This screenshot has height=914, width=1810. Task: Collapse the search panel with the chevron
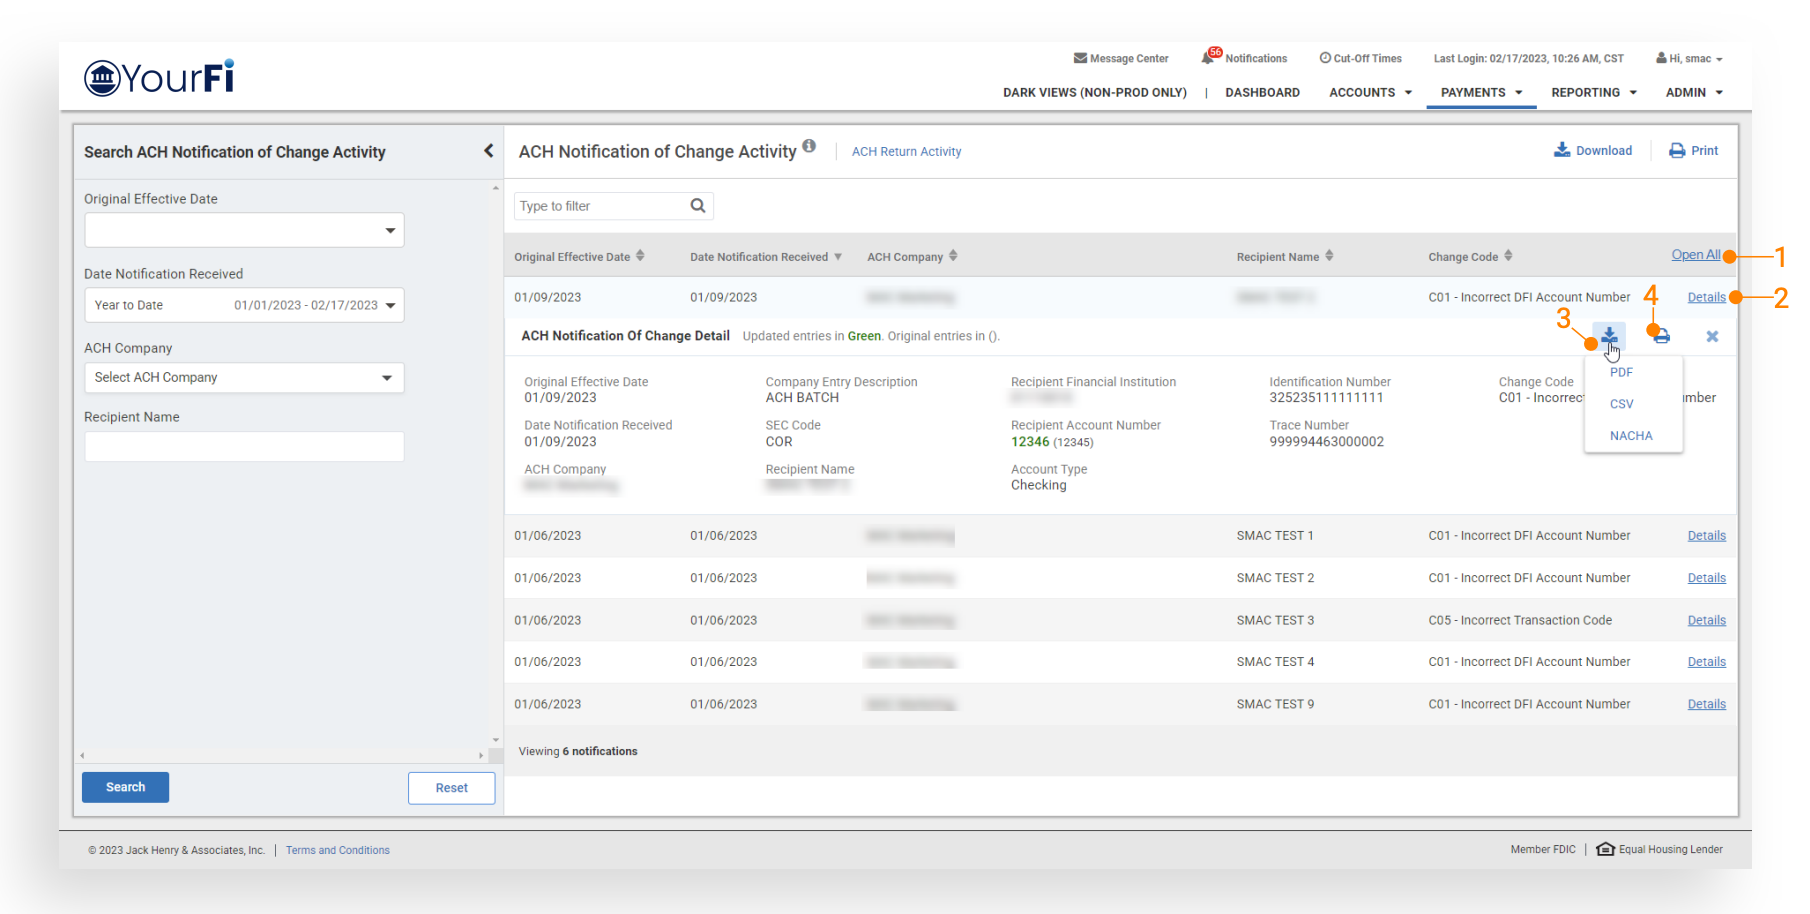pos(488,151)
